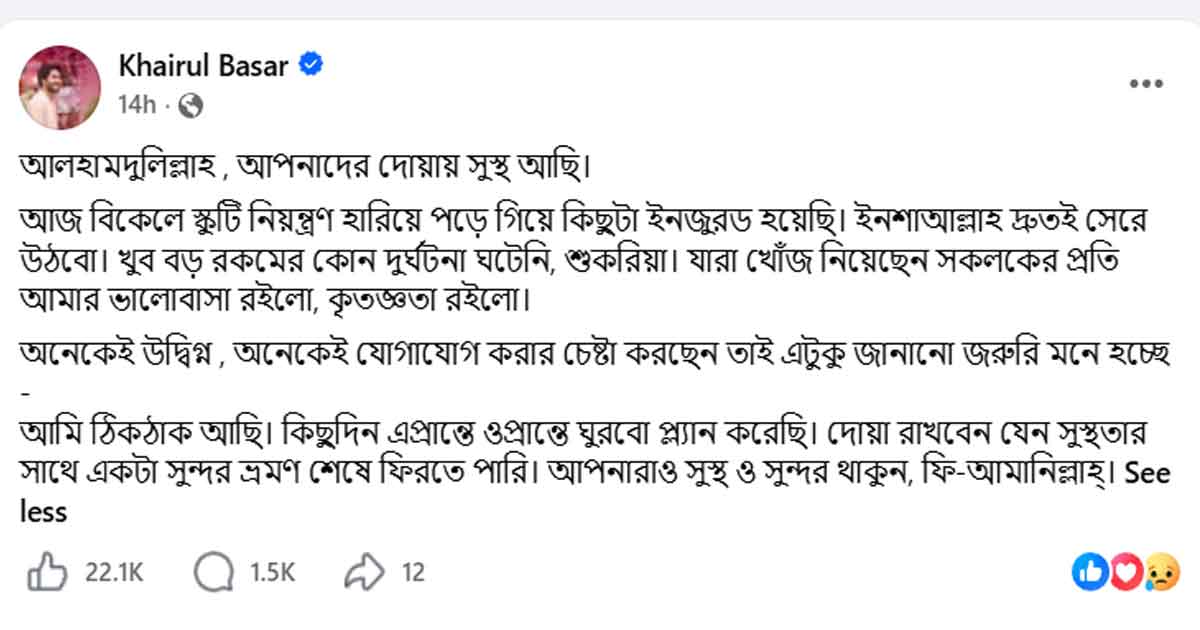View the 22.1K likes count
The height and width of the screenshot is (630, 1200).
115,572
